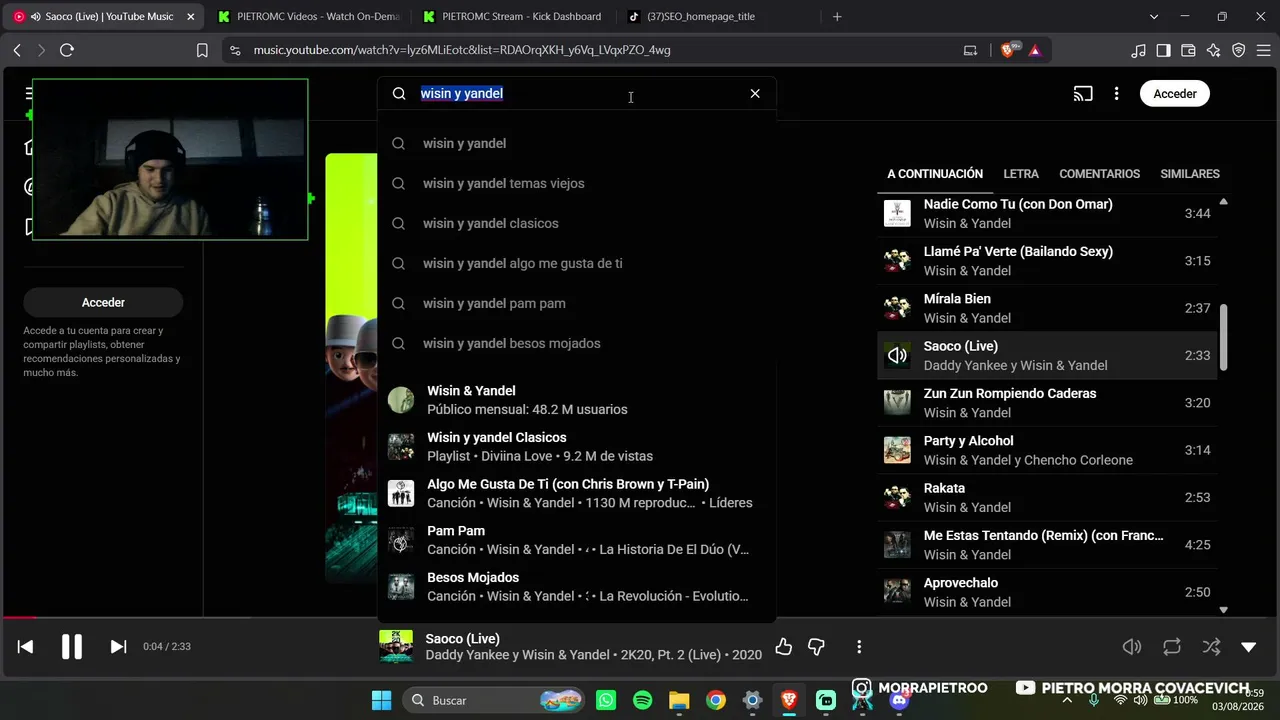Open the three-dot menu beside Acceder
This screenshot has height=720, width=1280.
1117,94
